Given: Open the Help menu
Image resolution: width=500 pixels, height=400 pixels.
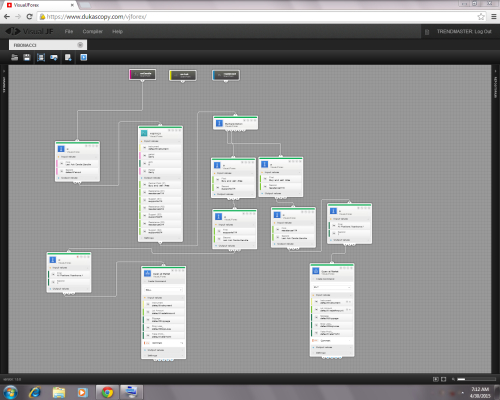Looking at the screenshot, I should (x=117, y=31).
